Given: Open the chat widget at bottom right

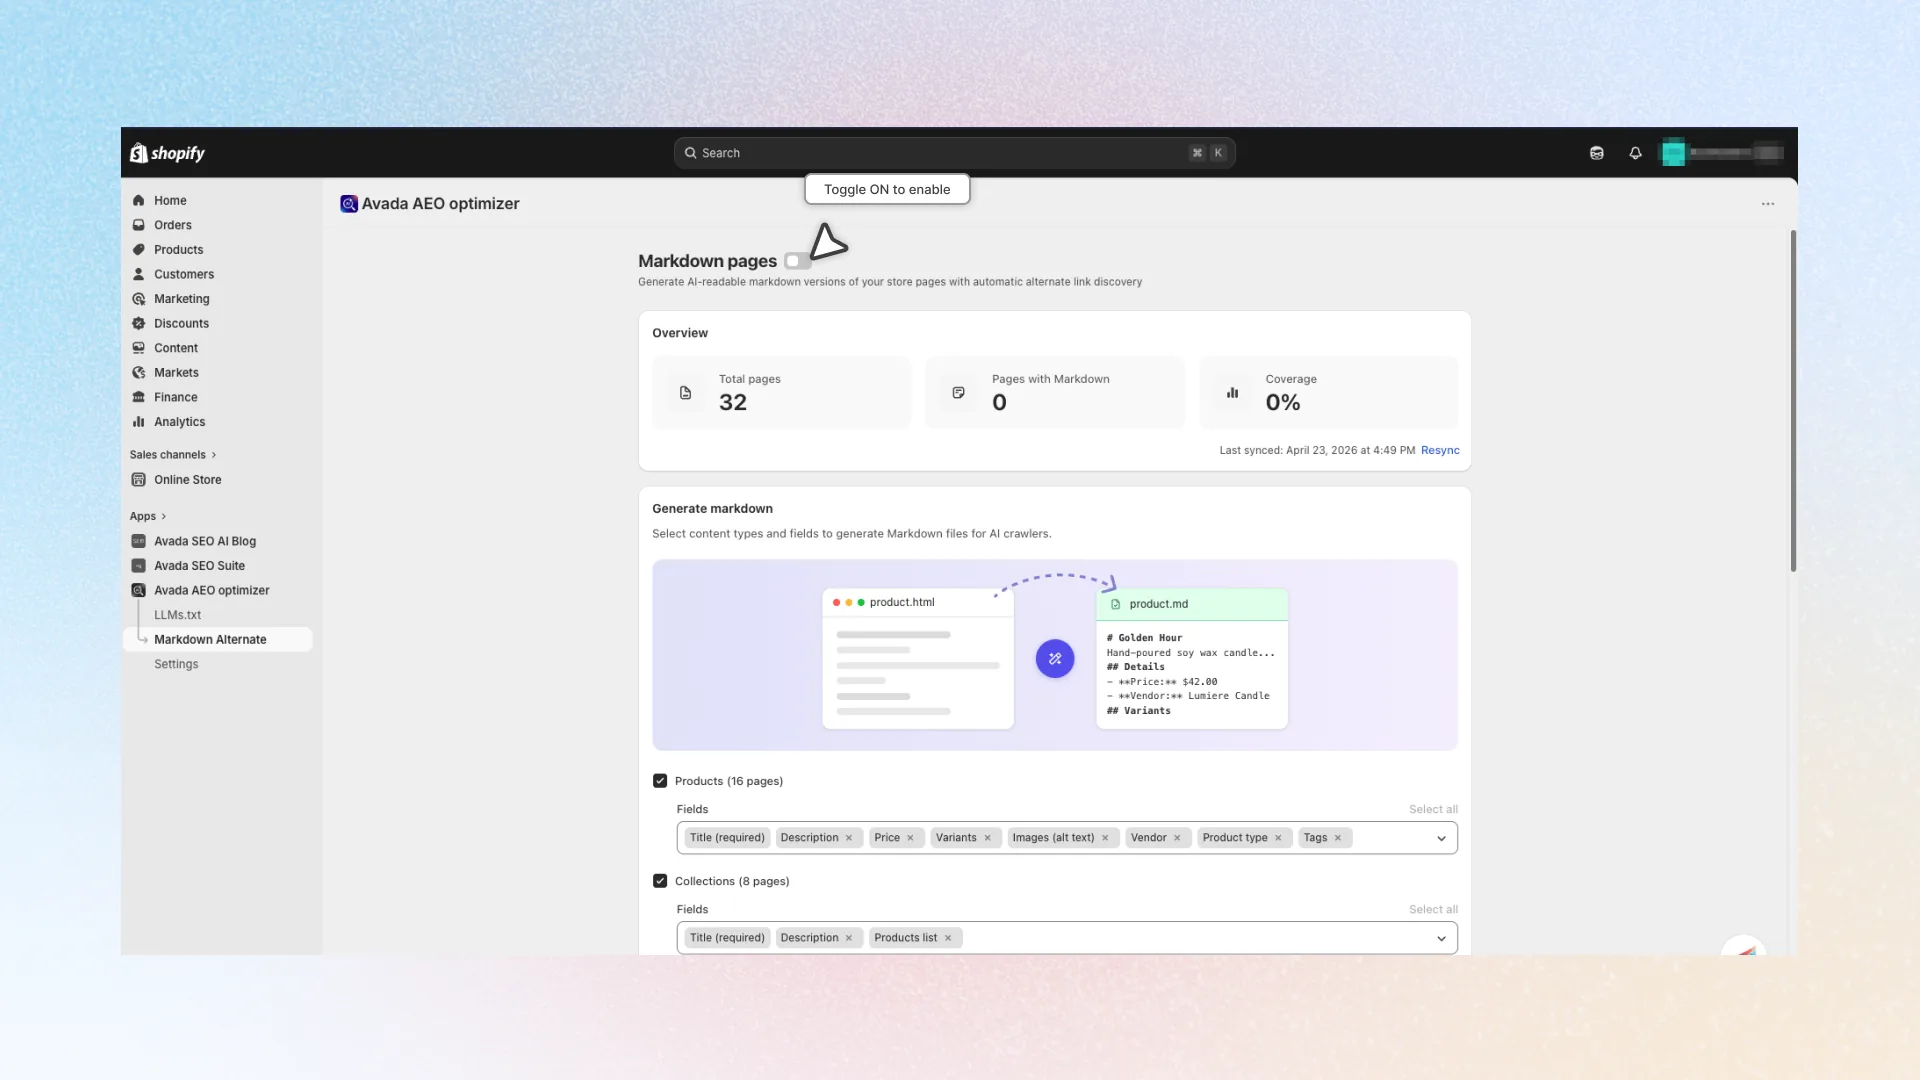Looking at the screenshot, I should (1744, 946).
